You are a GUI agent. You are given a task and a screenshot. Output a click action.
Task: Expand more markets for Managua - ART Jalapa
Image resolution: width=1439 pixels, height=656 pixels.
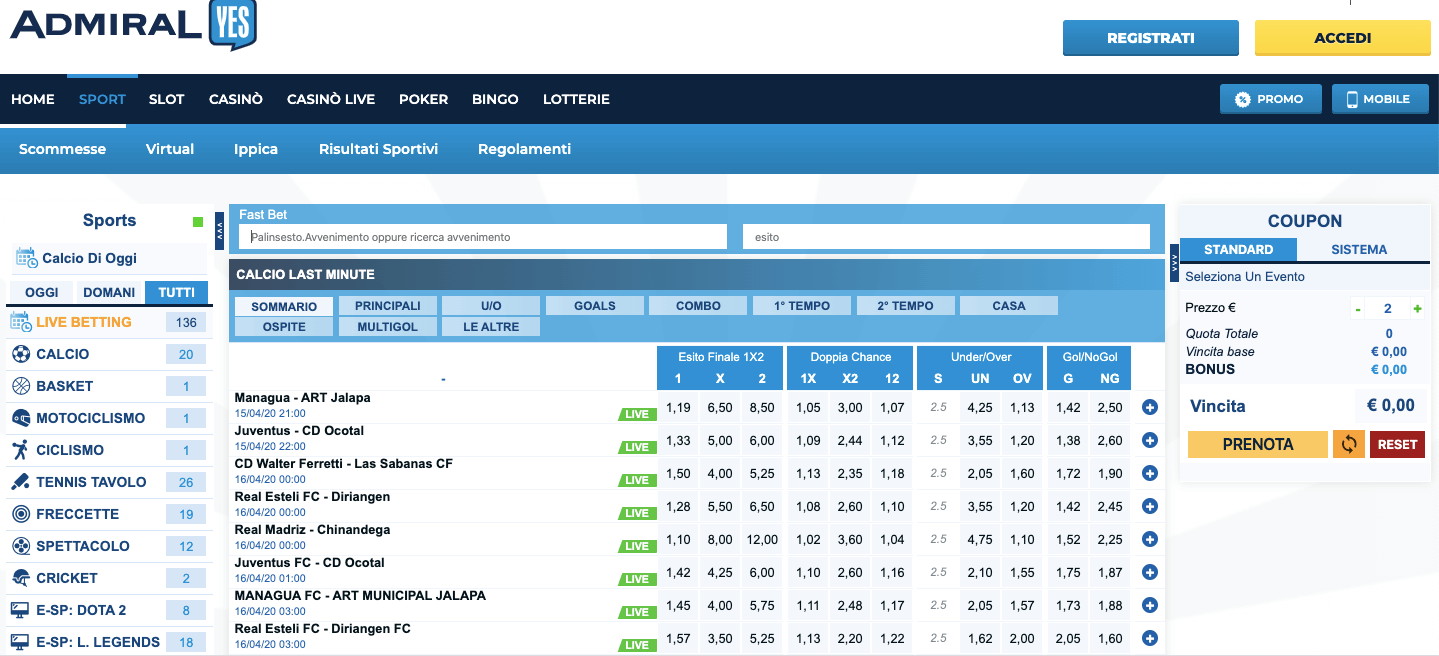pos(1149,407)
